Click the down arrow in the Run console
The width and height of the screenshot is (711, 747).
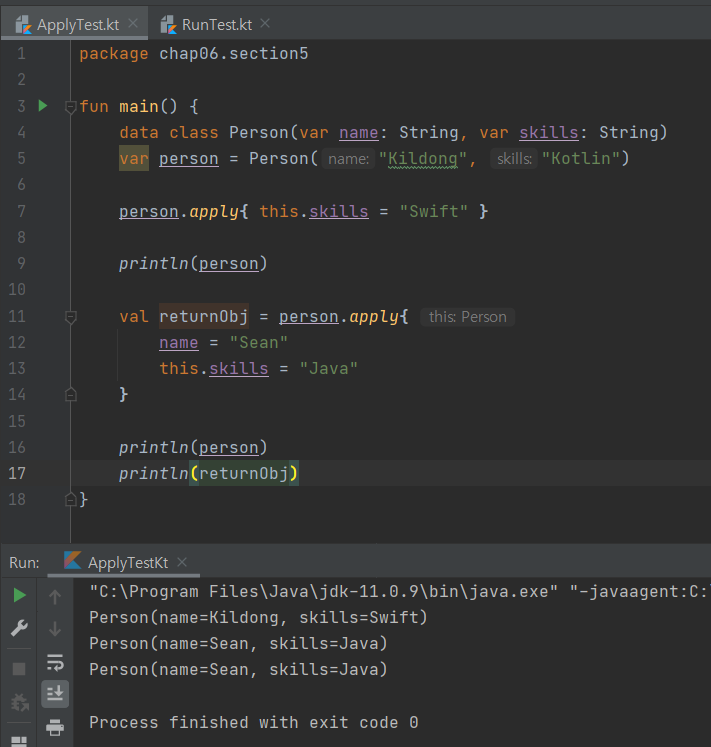click(55, 629)
